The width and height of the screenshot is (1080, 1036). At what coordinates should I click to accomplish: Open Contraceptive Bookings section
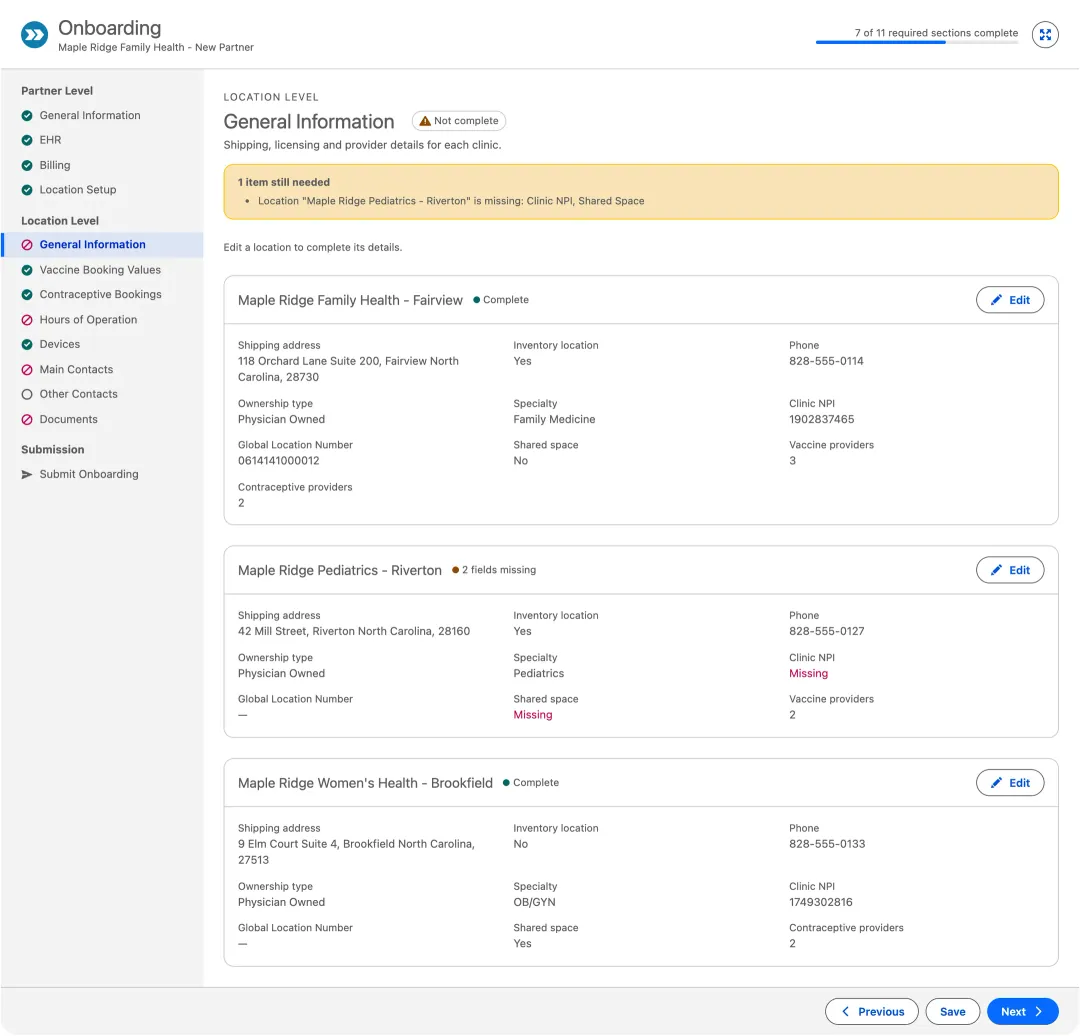(102, 295)
